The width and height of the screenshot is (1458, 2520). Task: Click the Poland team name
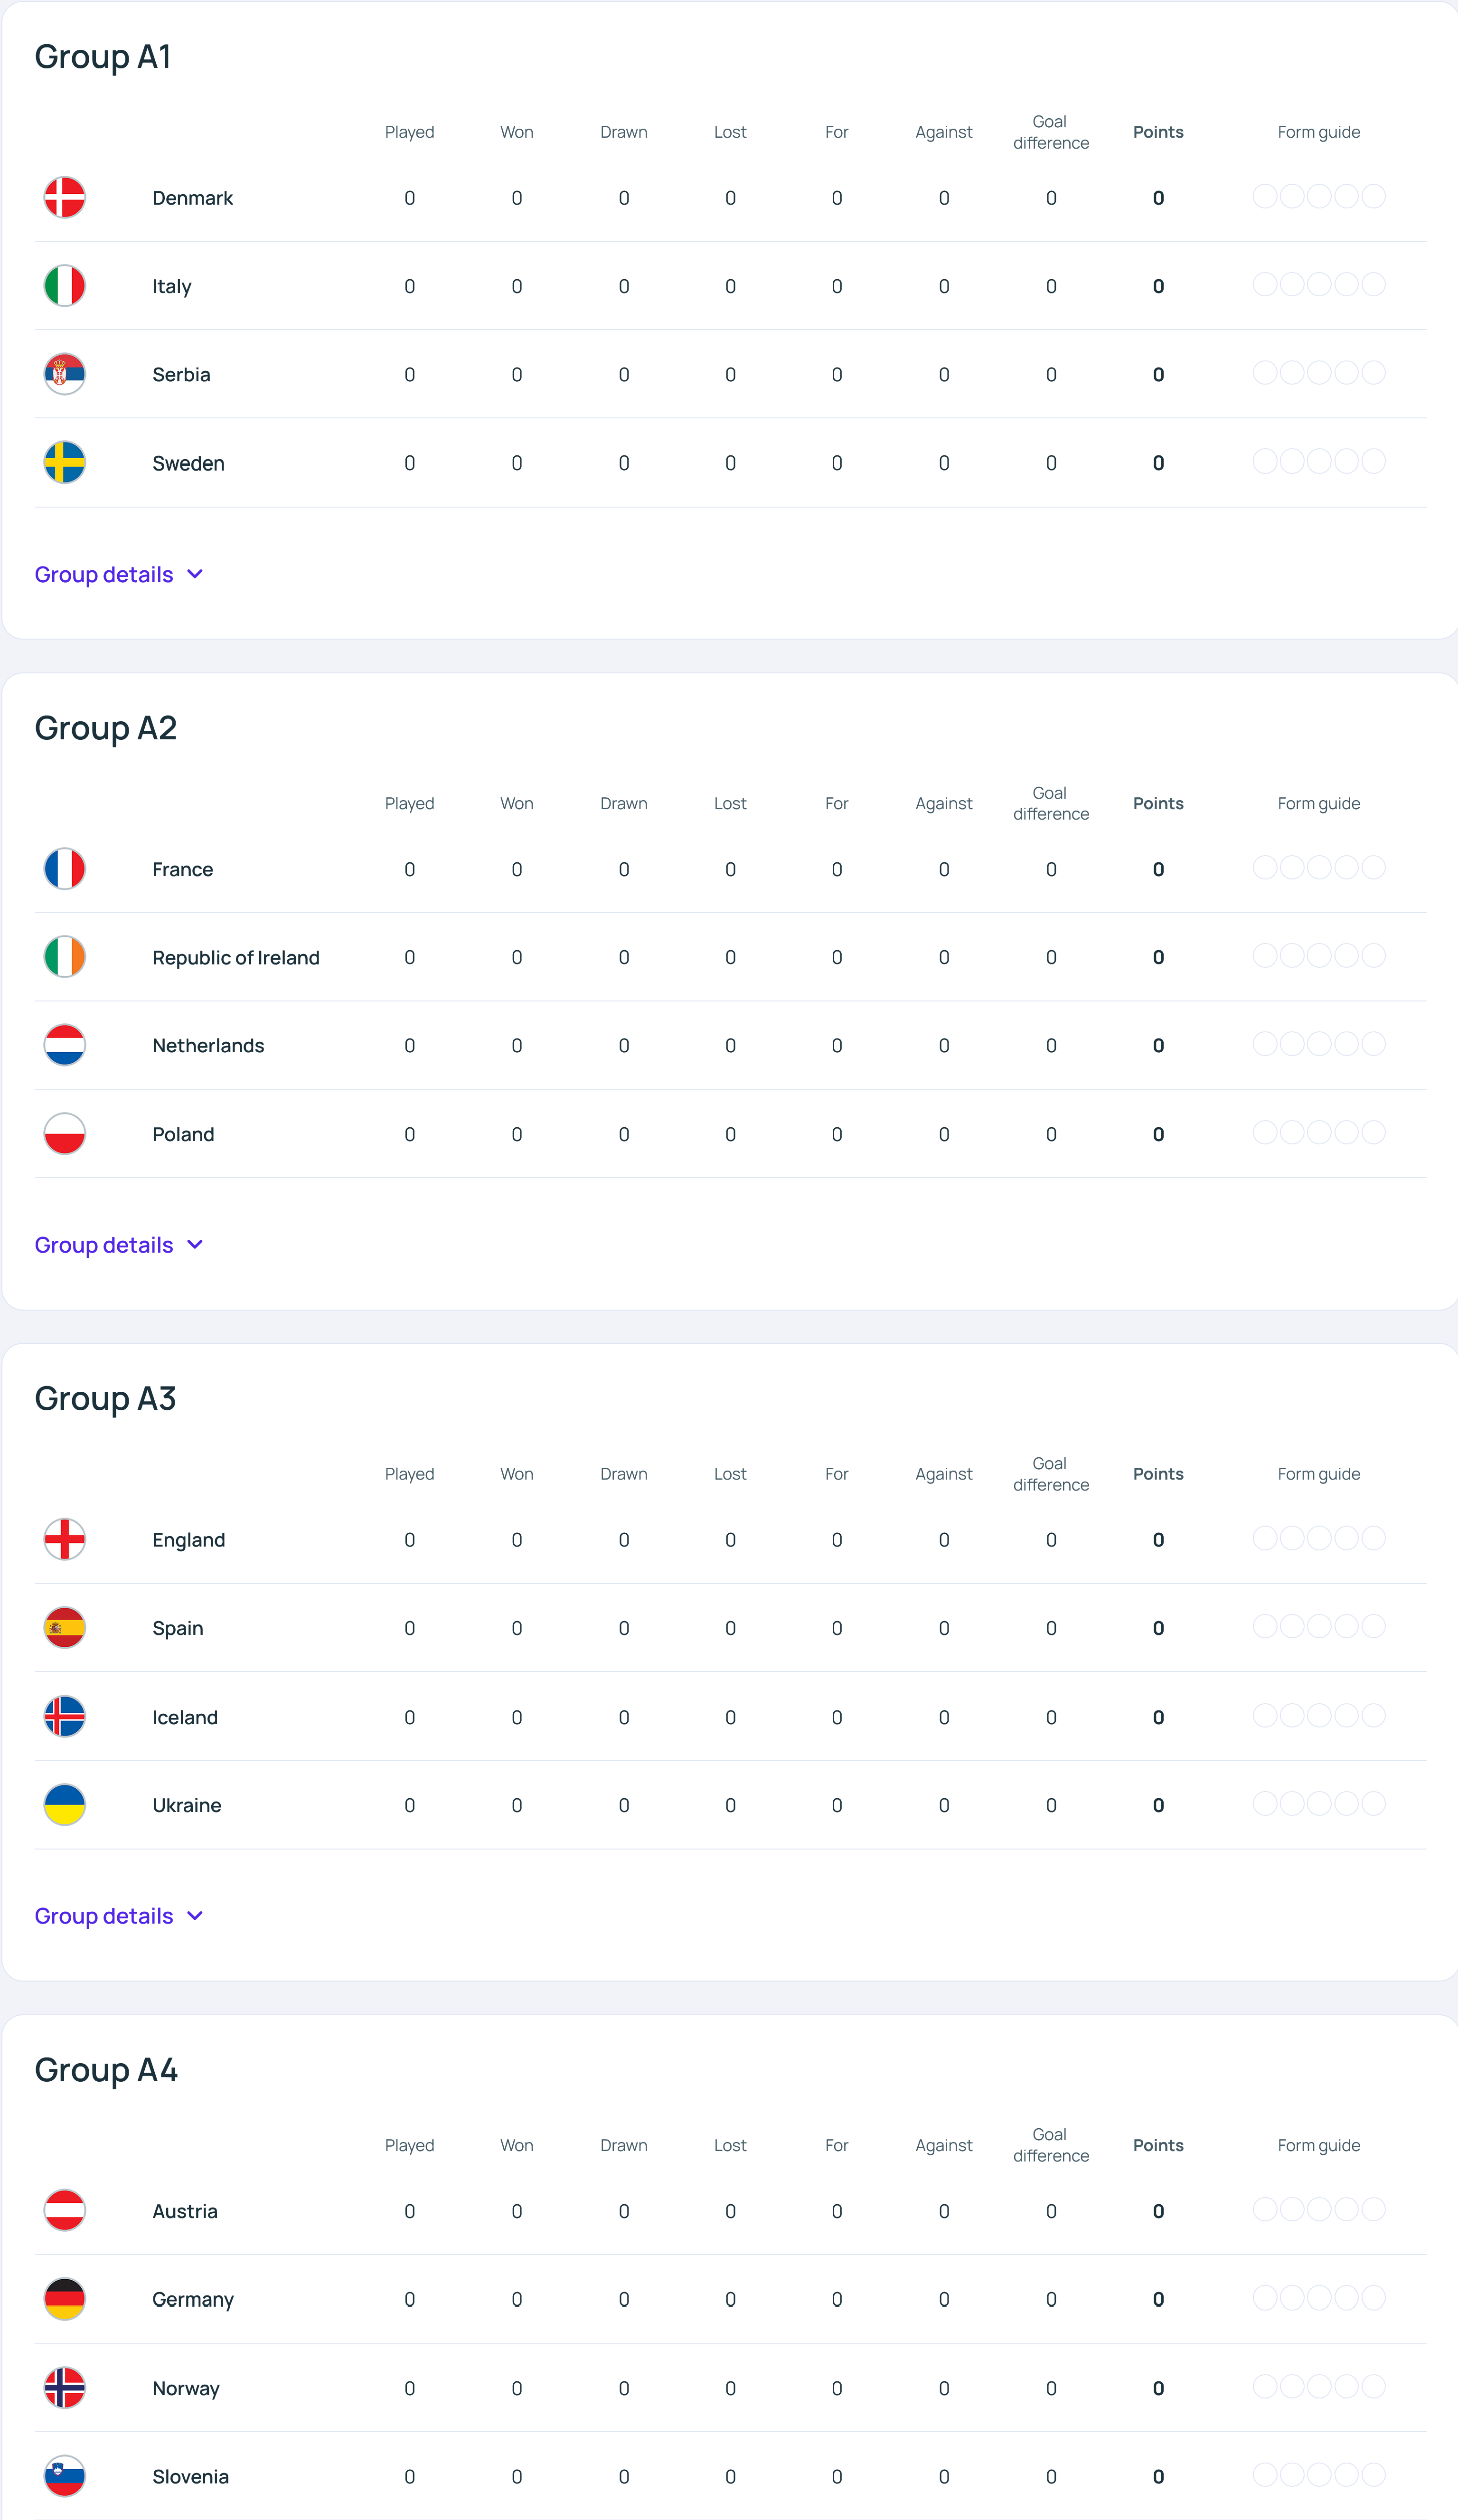183,1134
